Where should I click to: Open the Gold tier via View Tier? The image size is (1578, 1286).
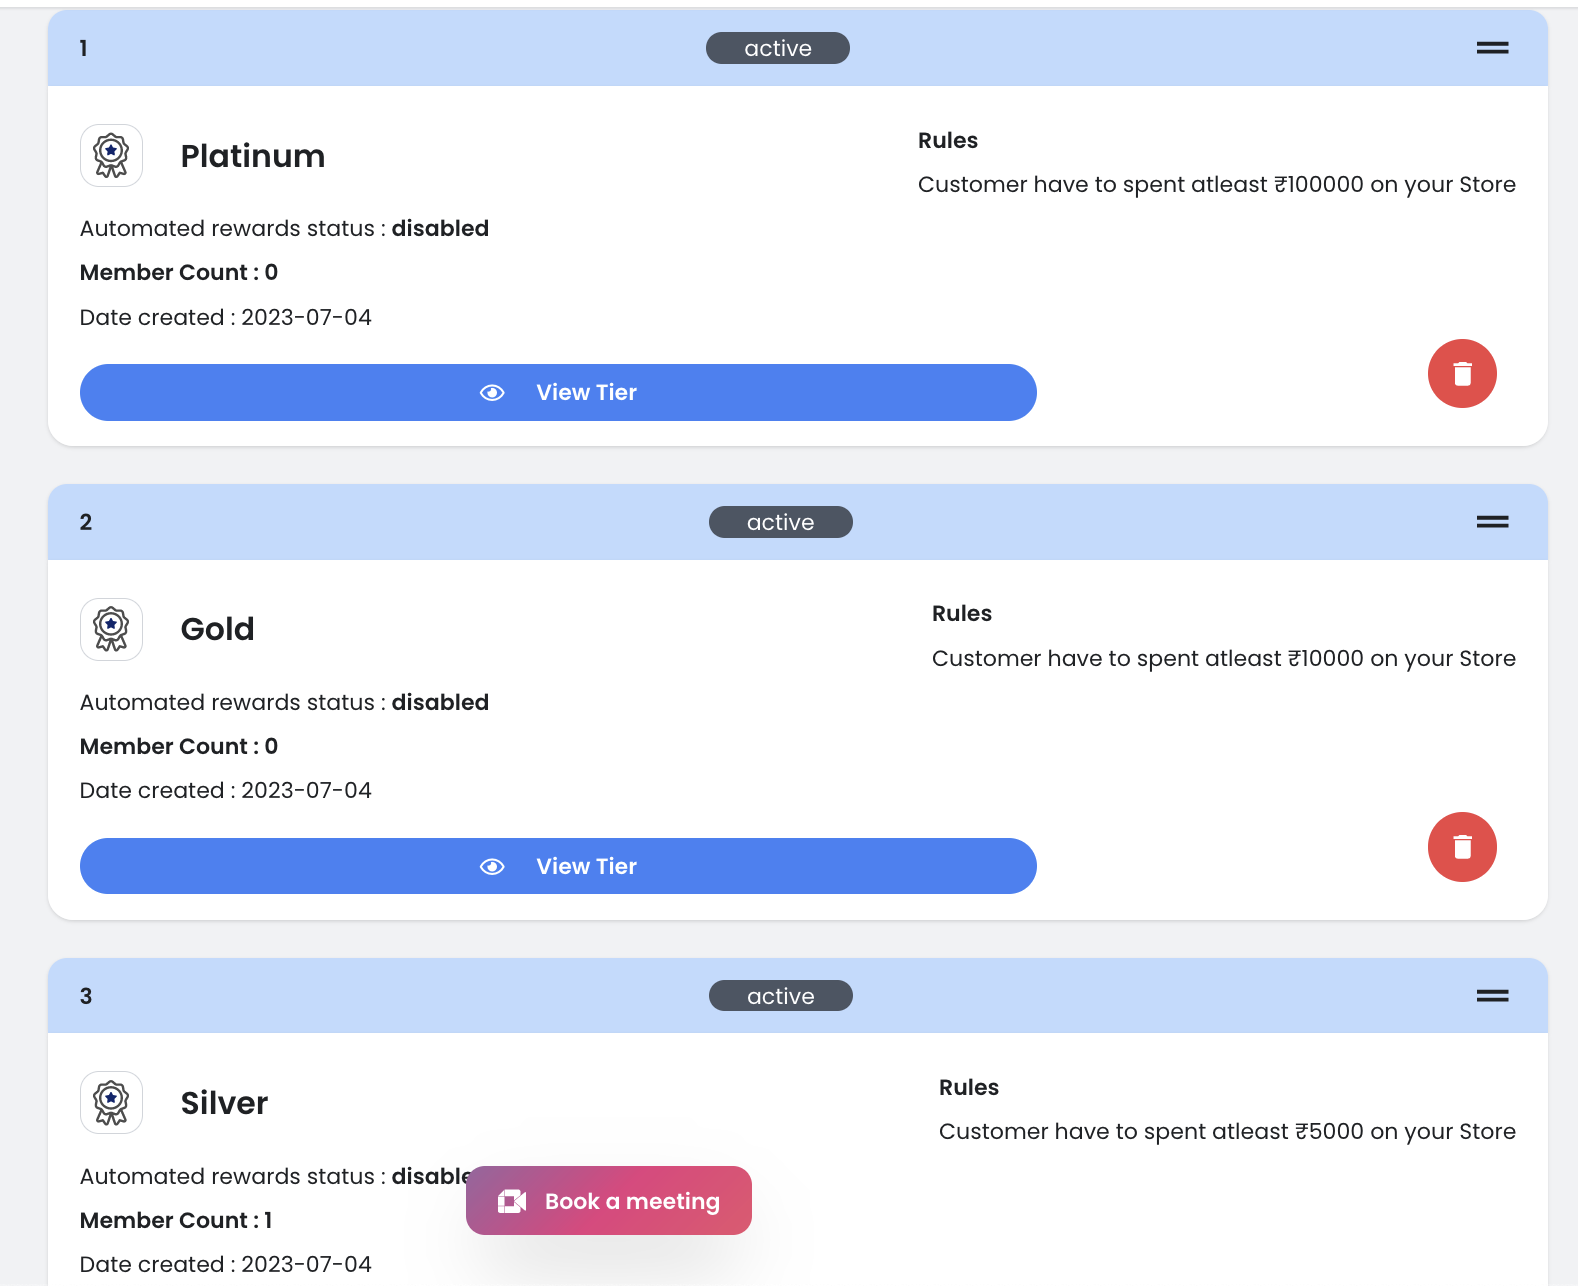pos(586,867)
